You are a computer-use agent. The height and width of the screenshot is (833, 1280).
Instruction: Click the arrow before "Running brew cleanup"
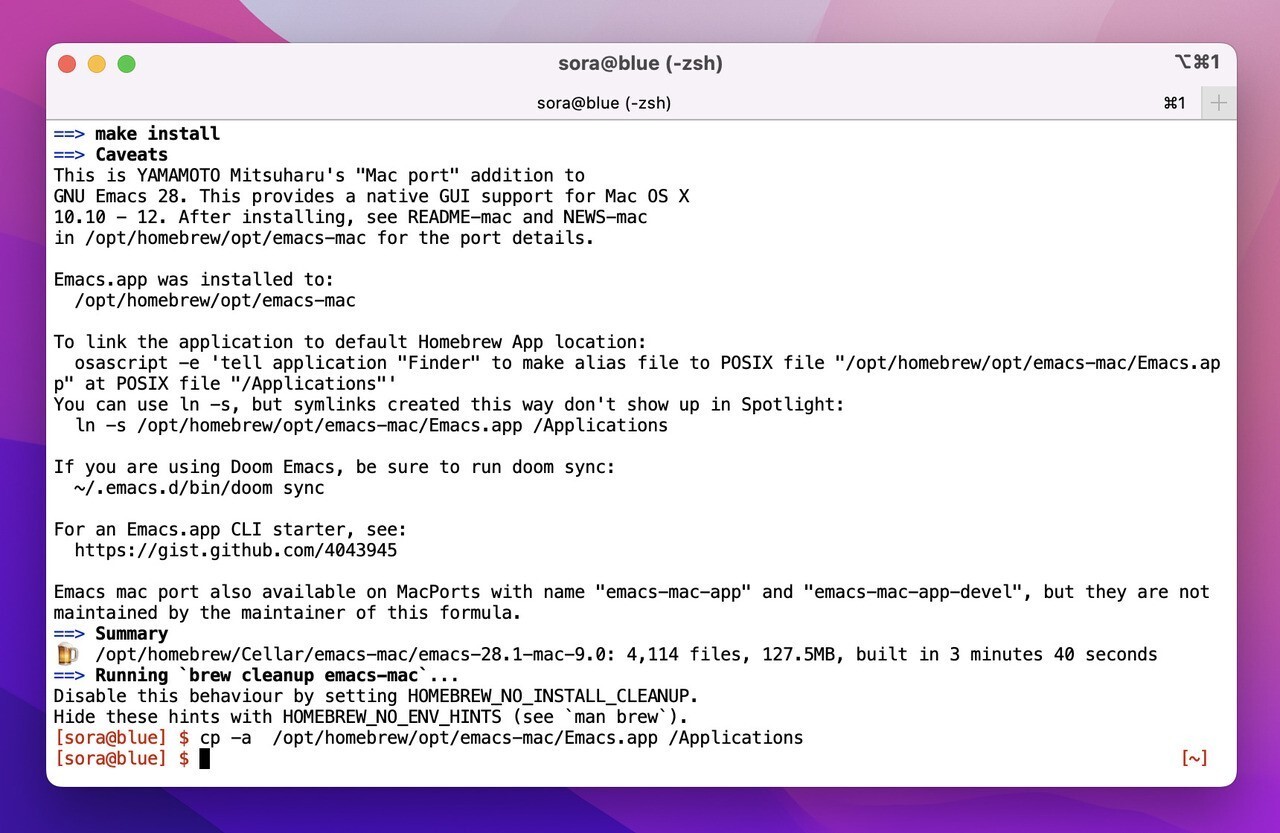click(x=66, y=675)
